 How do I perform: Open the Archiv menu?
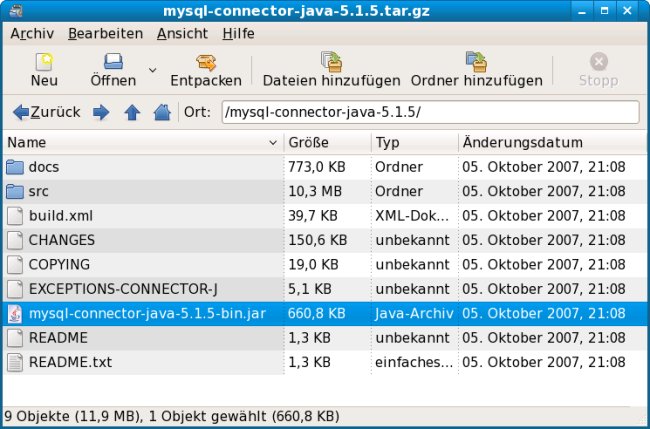32,33
